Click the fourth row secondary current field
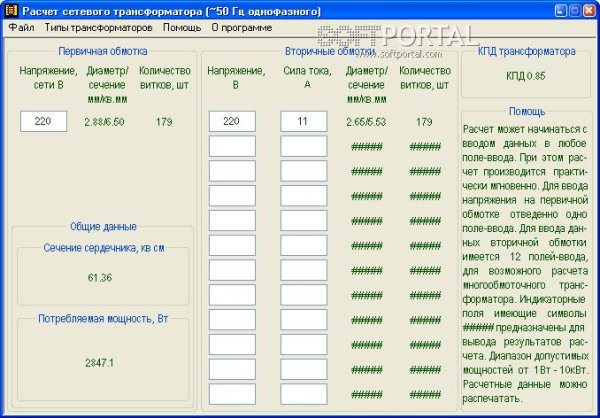Viewport: 600px width, 418px height. pos(304,196)
